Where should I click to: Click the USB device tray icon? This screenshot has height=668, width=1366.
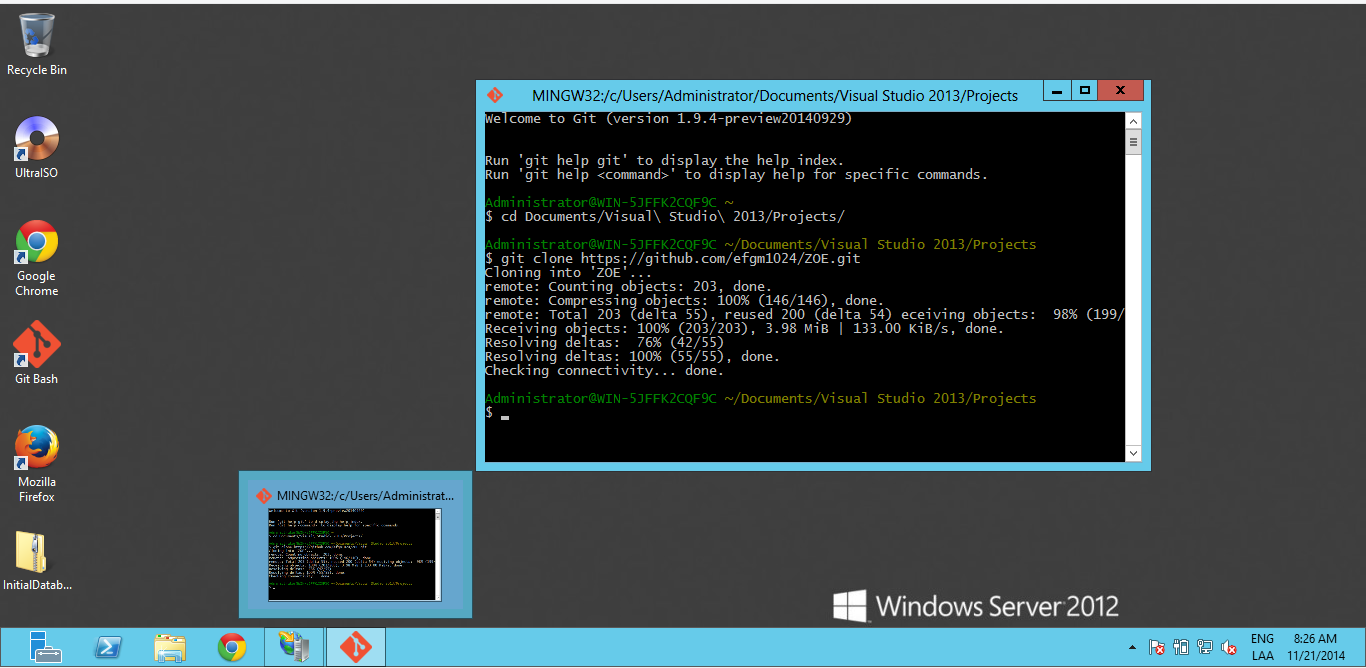(x=1181, y=647)
